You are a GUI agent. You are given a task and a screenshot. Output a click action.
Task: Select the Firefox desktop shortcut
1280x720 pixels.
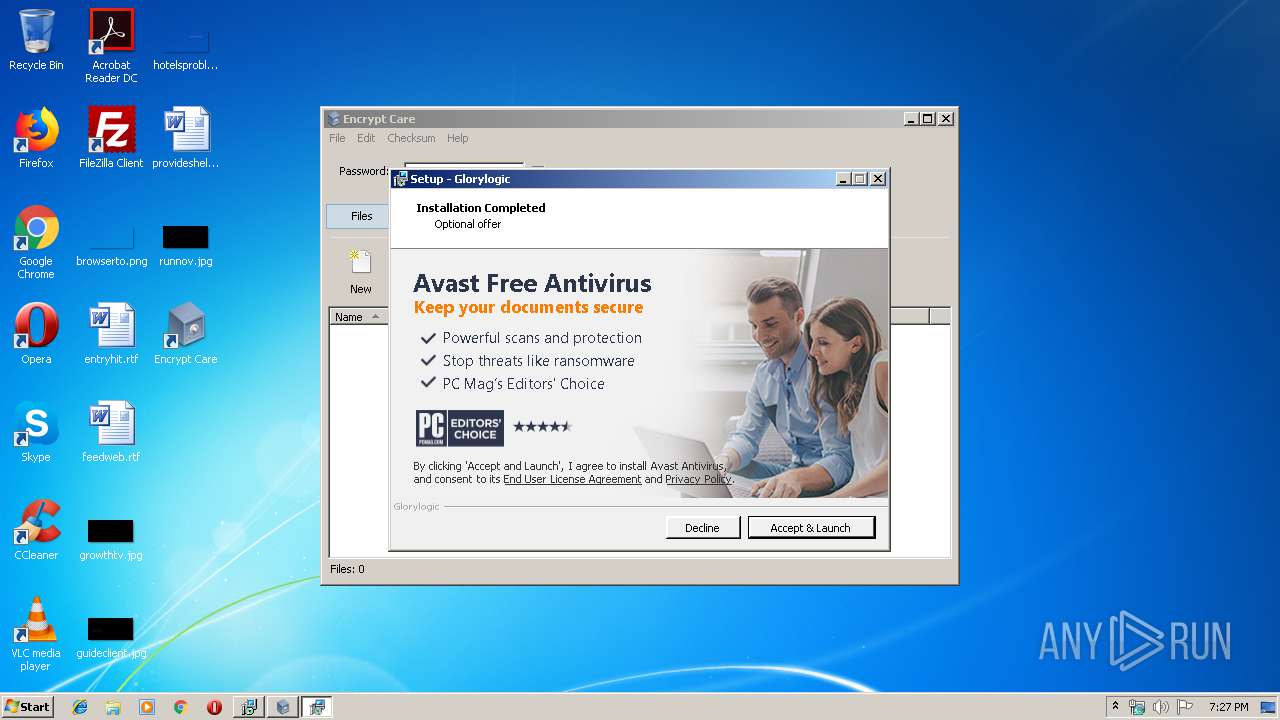tap(36, 138)
